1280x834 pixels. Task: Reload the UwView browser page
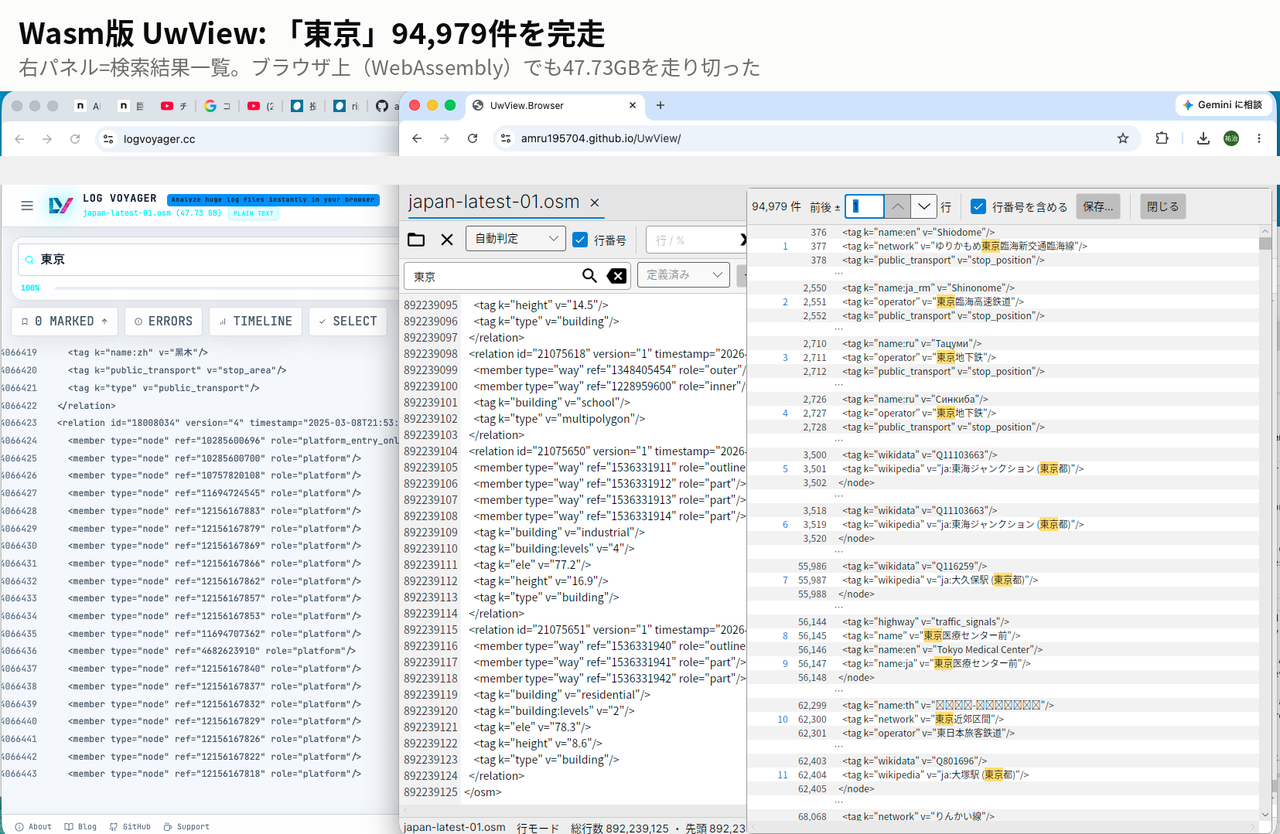click(473, 138)
